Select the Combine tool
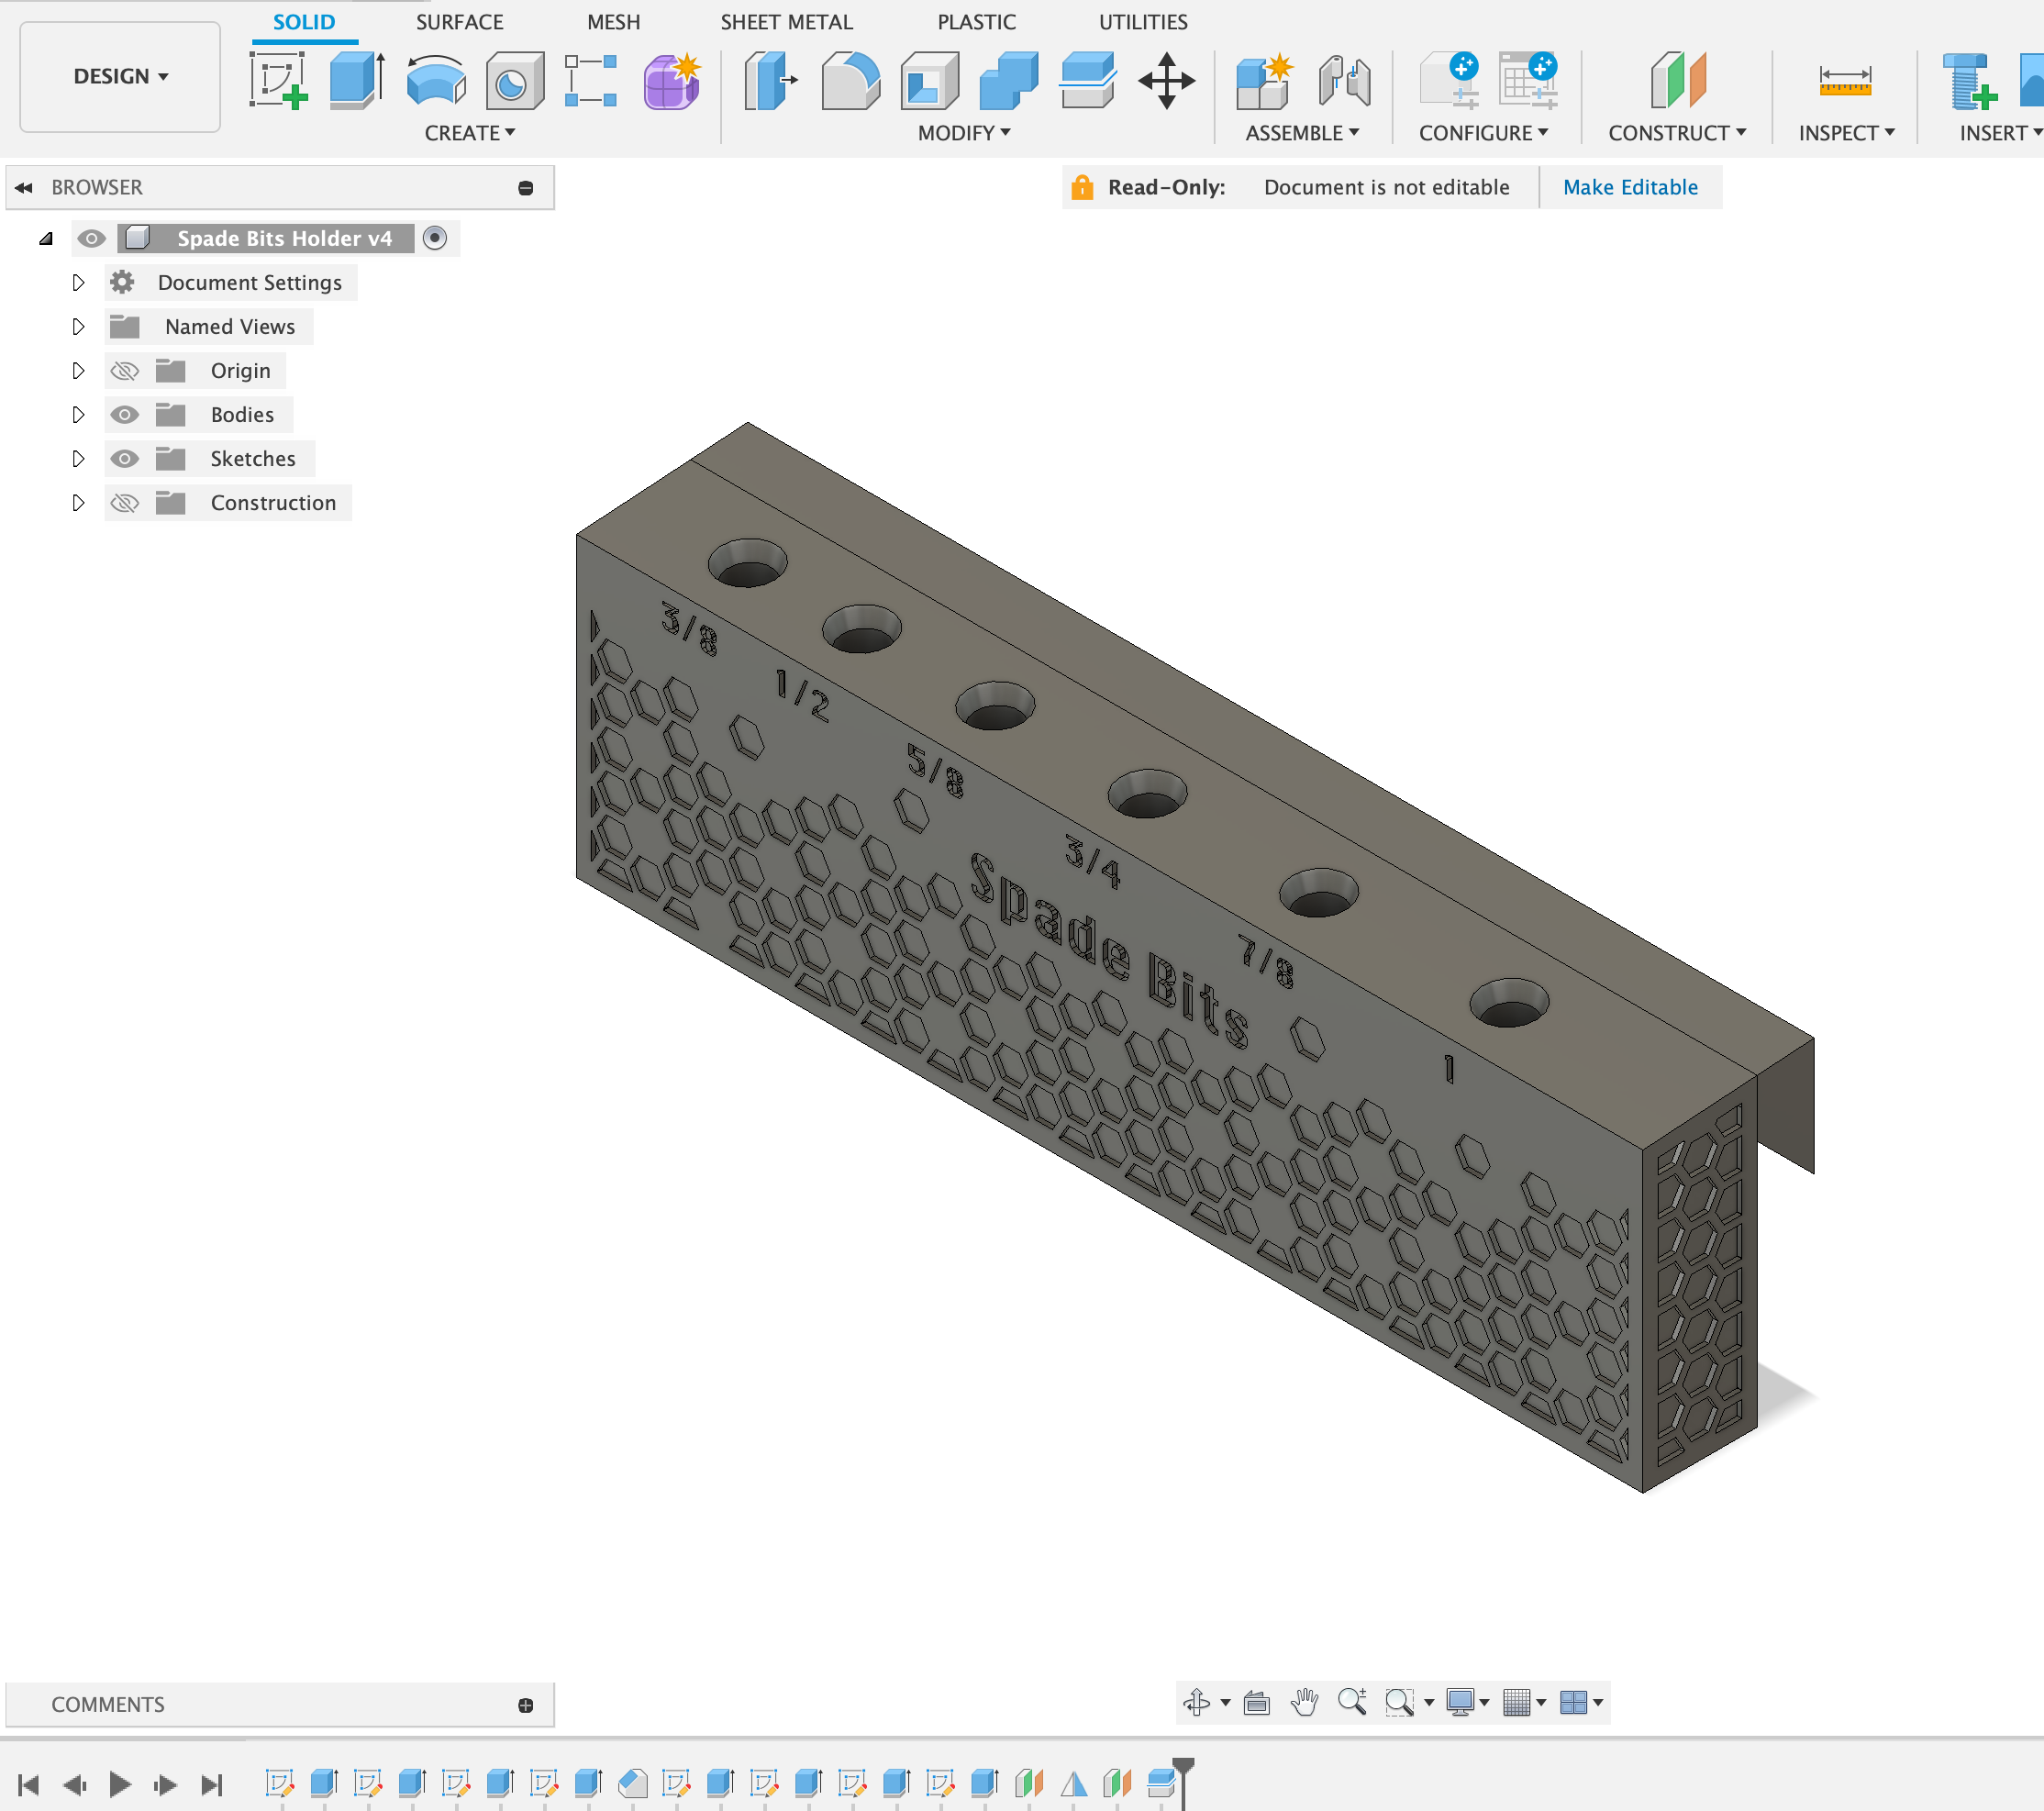The width and height of the screenshot is (2044, 1811). point(1008,81)
